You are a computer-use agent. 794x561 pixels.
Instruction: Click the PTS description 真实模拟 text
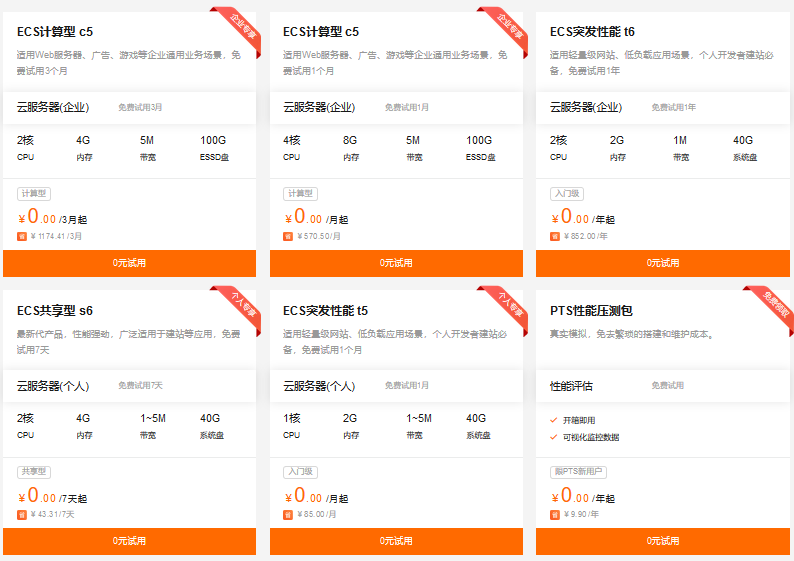tap(632, 334)
